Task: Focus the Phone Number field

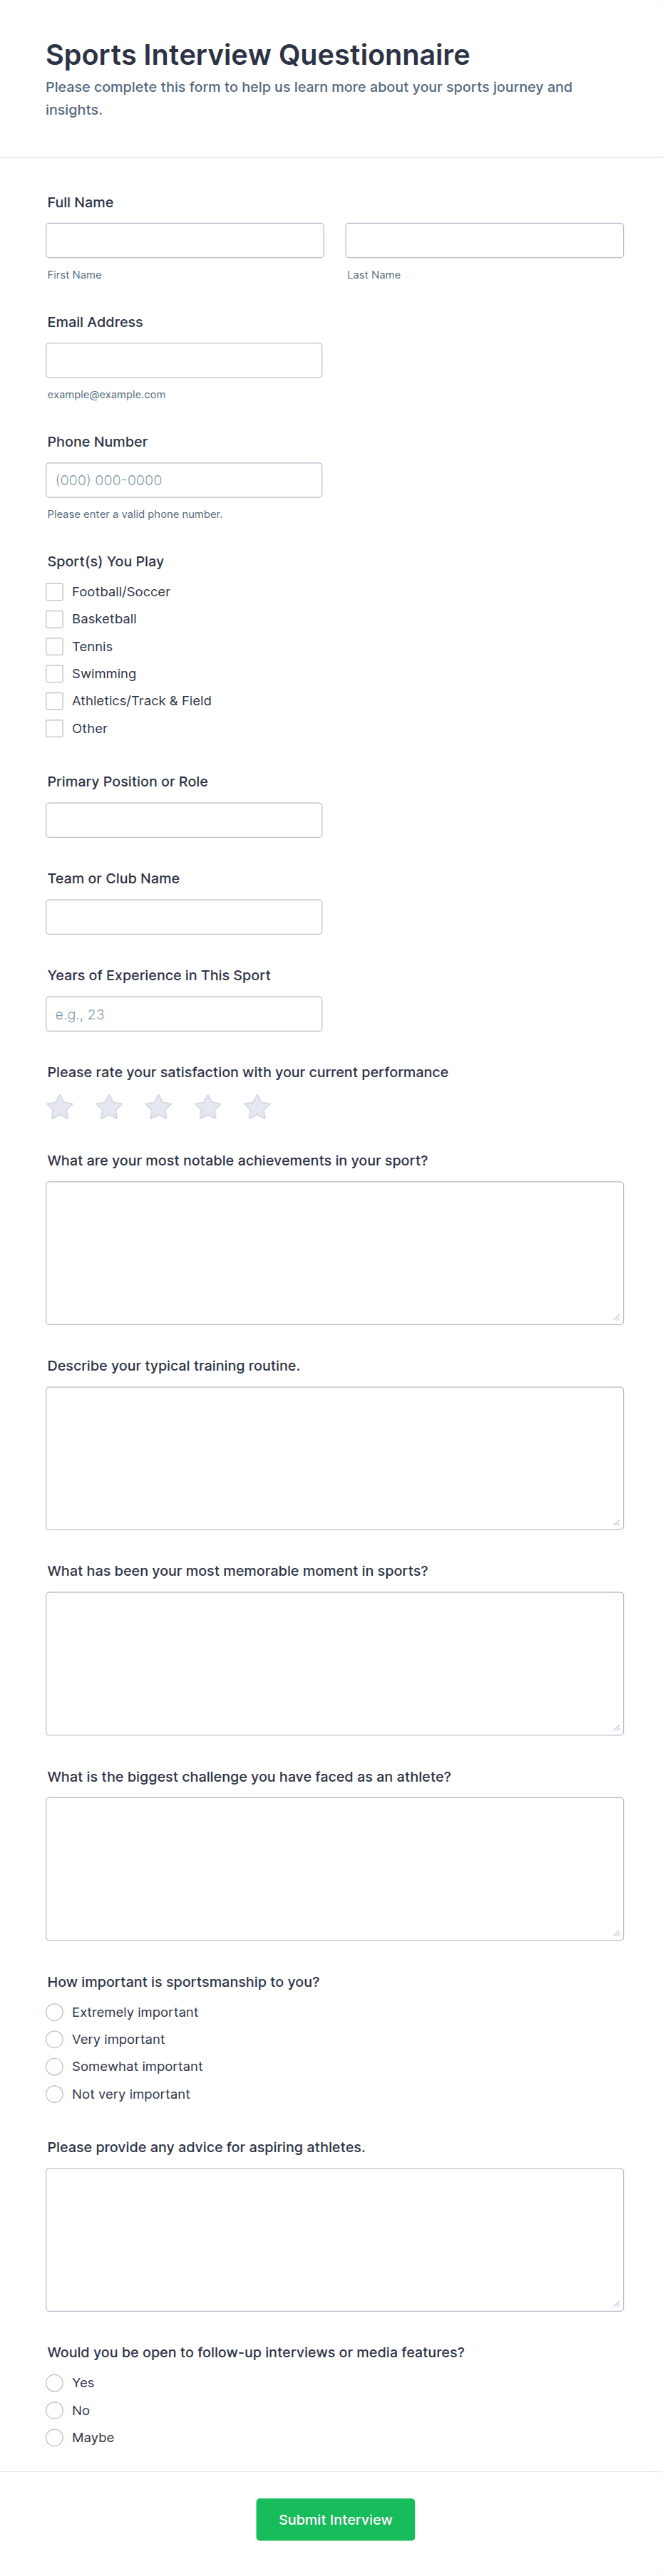Action: pyautogui.click(x=184, y=480)
